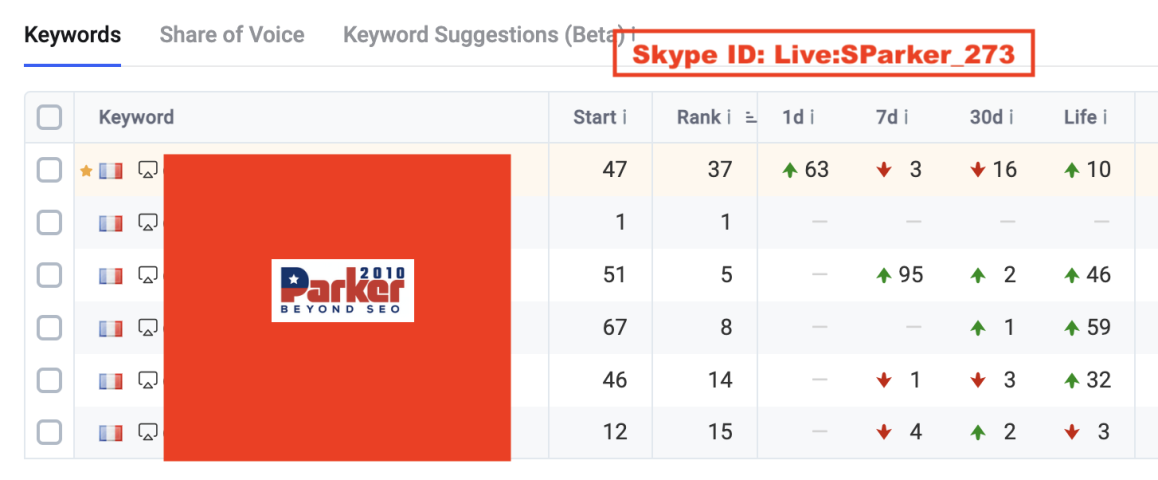1158x480 pixels.
Task: Click the Parker Beyond SEO logo
Action: (343, 290)
